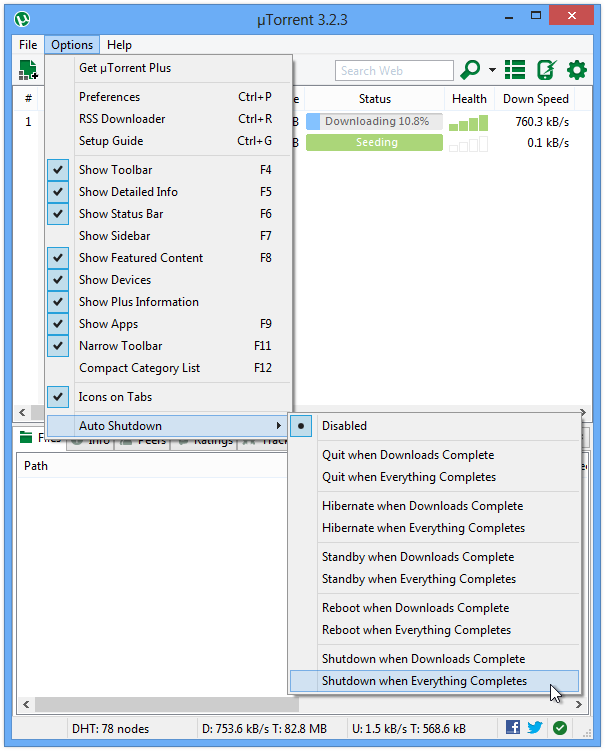Image resolution: width=606 pixels, height=751 pixels.
Task: Open Preferences via the gear icon
Action: coord(577,70)
